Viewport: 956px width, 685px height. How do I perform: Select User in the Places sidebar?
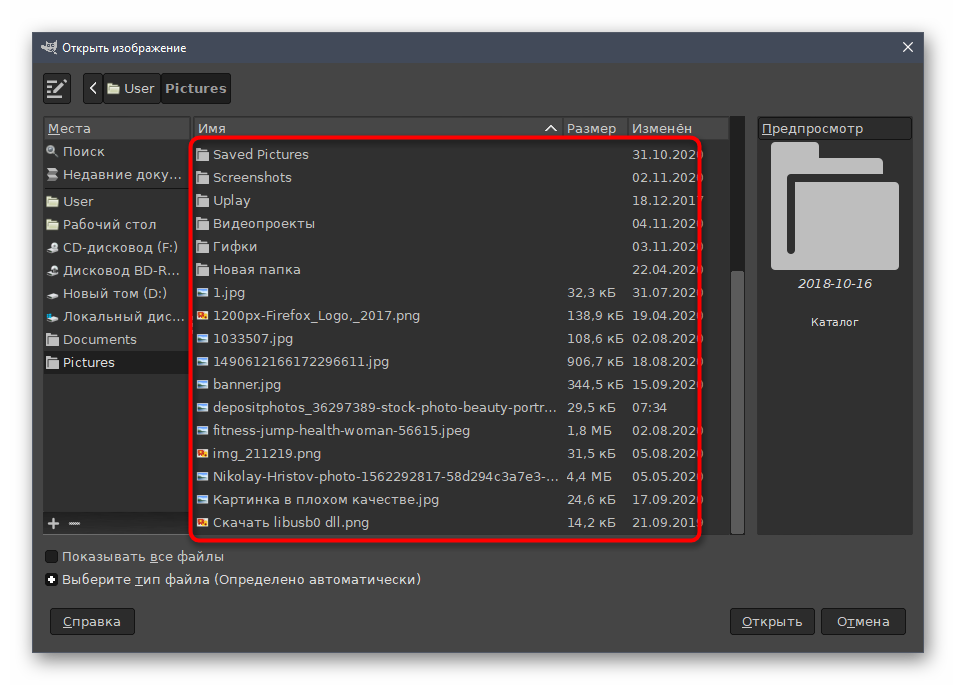click(116, 201)
